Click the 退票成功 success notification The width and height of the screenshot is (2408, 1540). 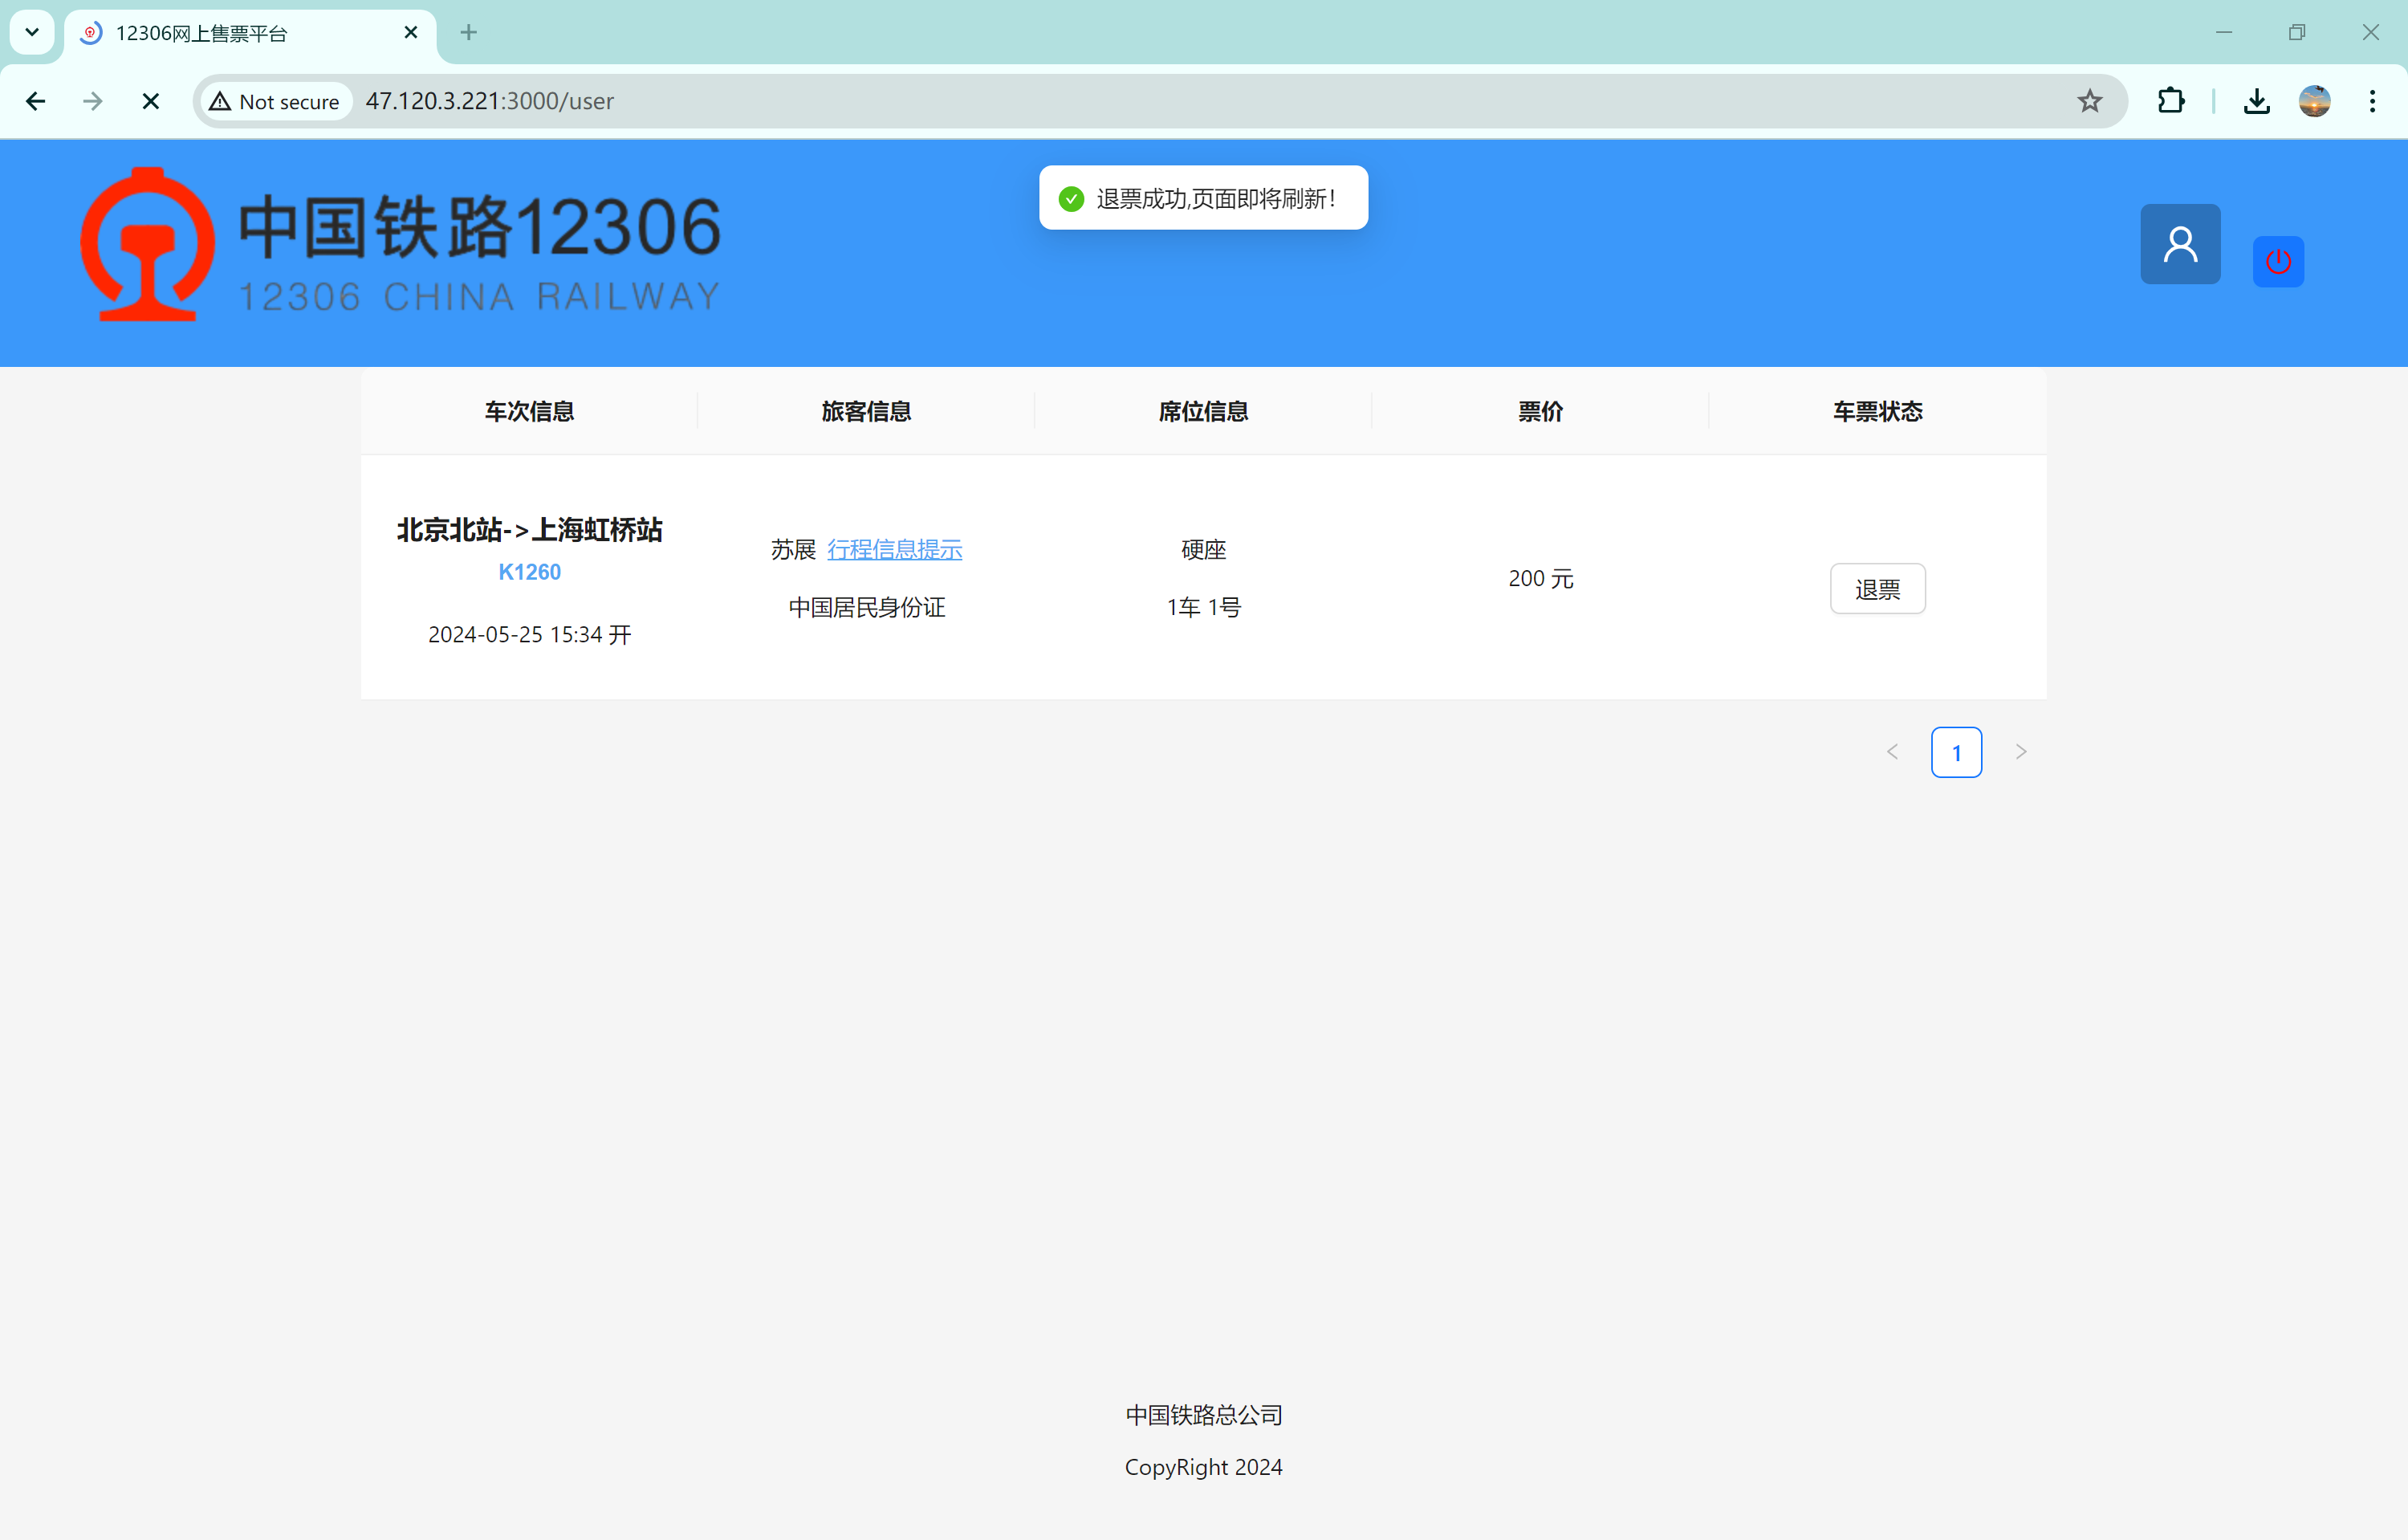tap(1204, 198)
